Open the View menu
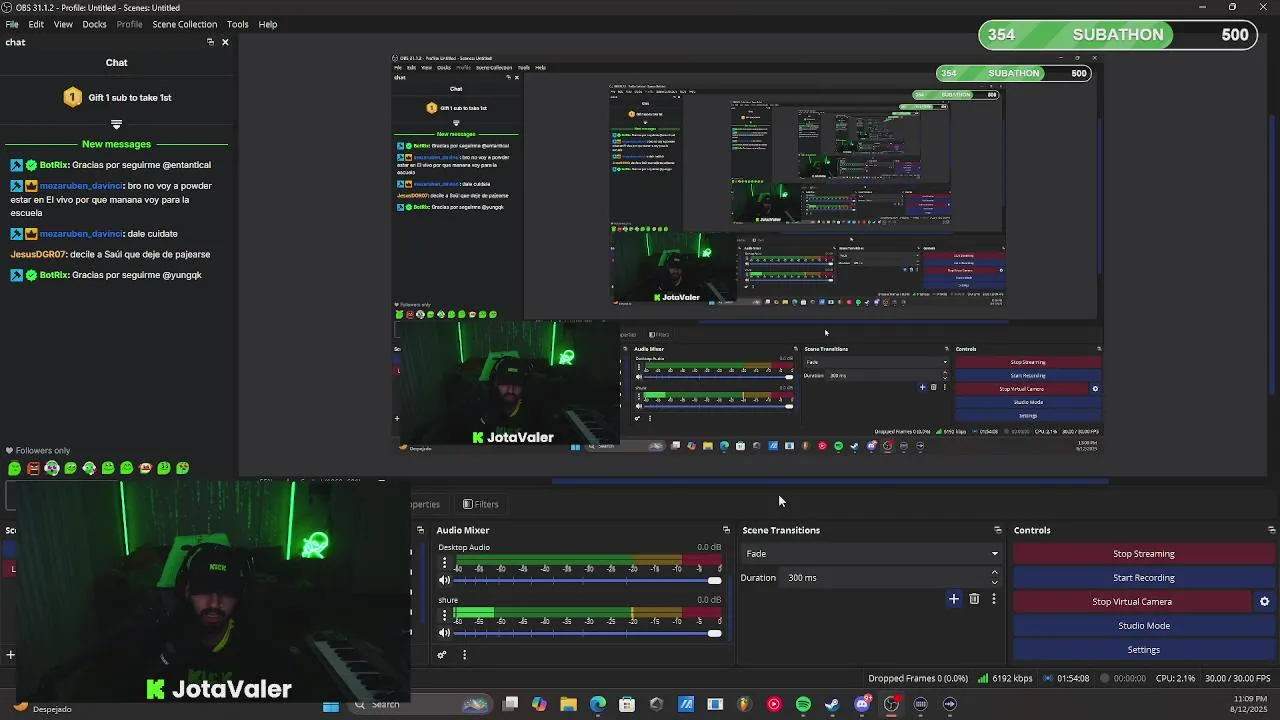Screen dimensions: 1280x720 [x=63, y=24]
